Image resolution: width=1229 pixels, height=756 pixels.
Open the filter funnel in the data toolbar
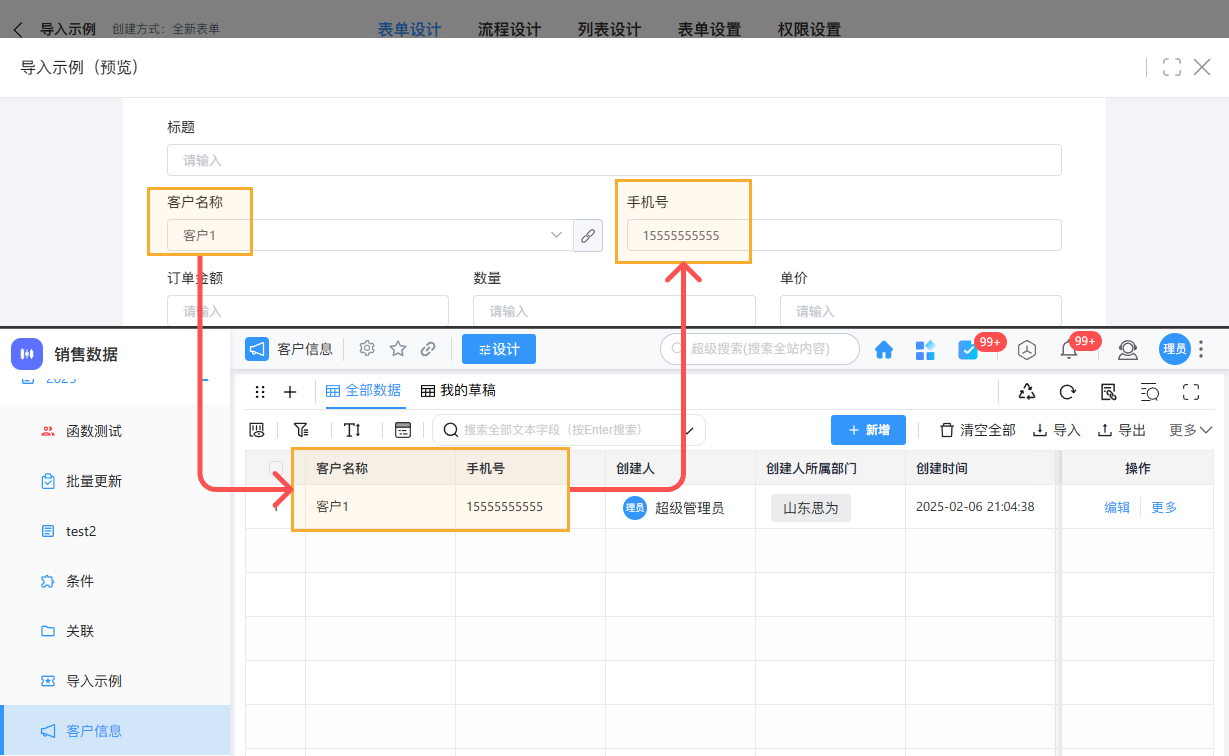click(x=301, y=429)
